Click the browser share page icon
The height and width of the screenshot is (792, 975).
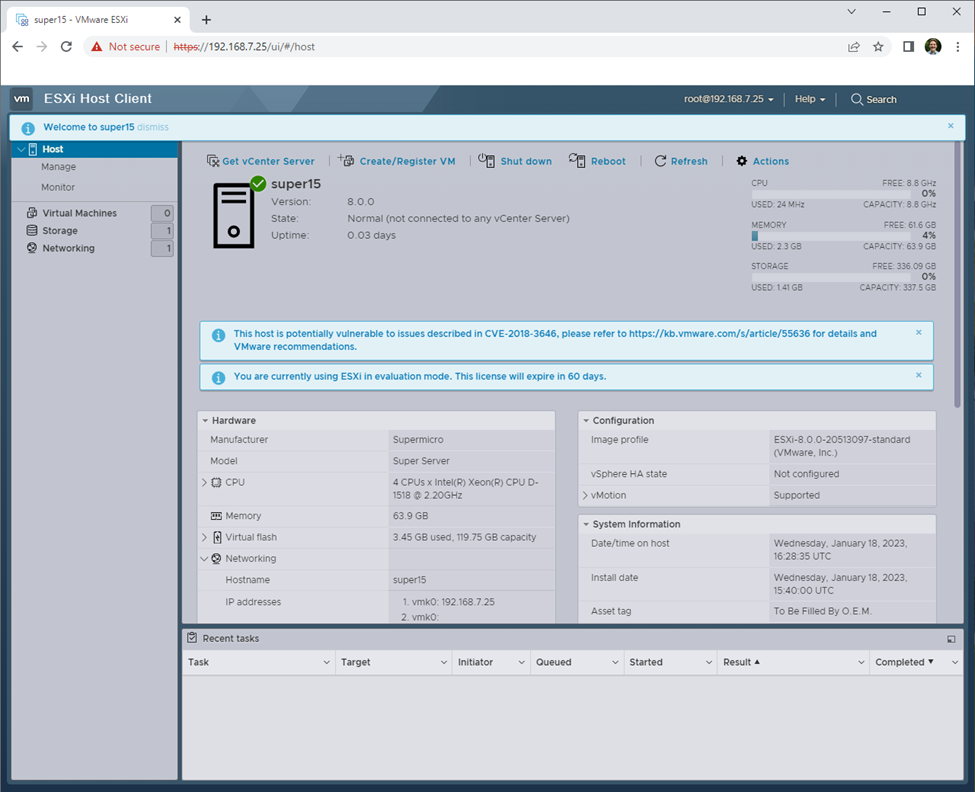854,47
